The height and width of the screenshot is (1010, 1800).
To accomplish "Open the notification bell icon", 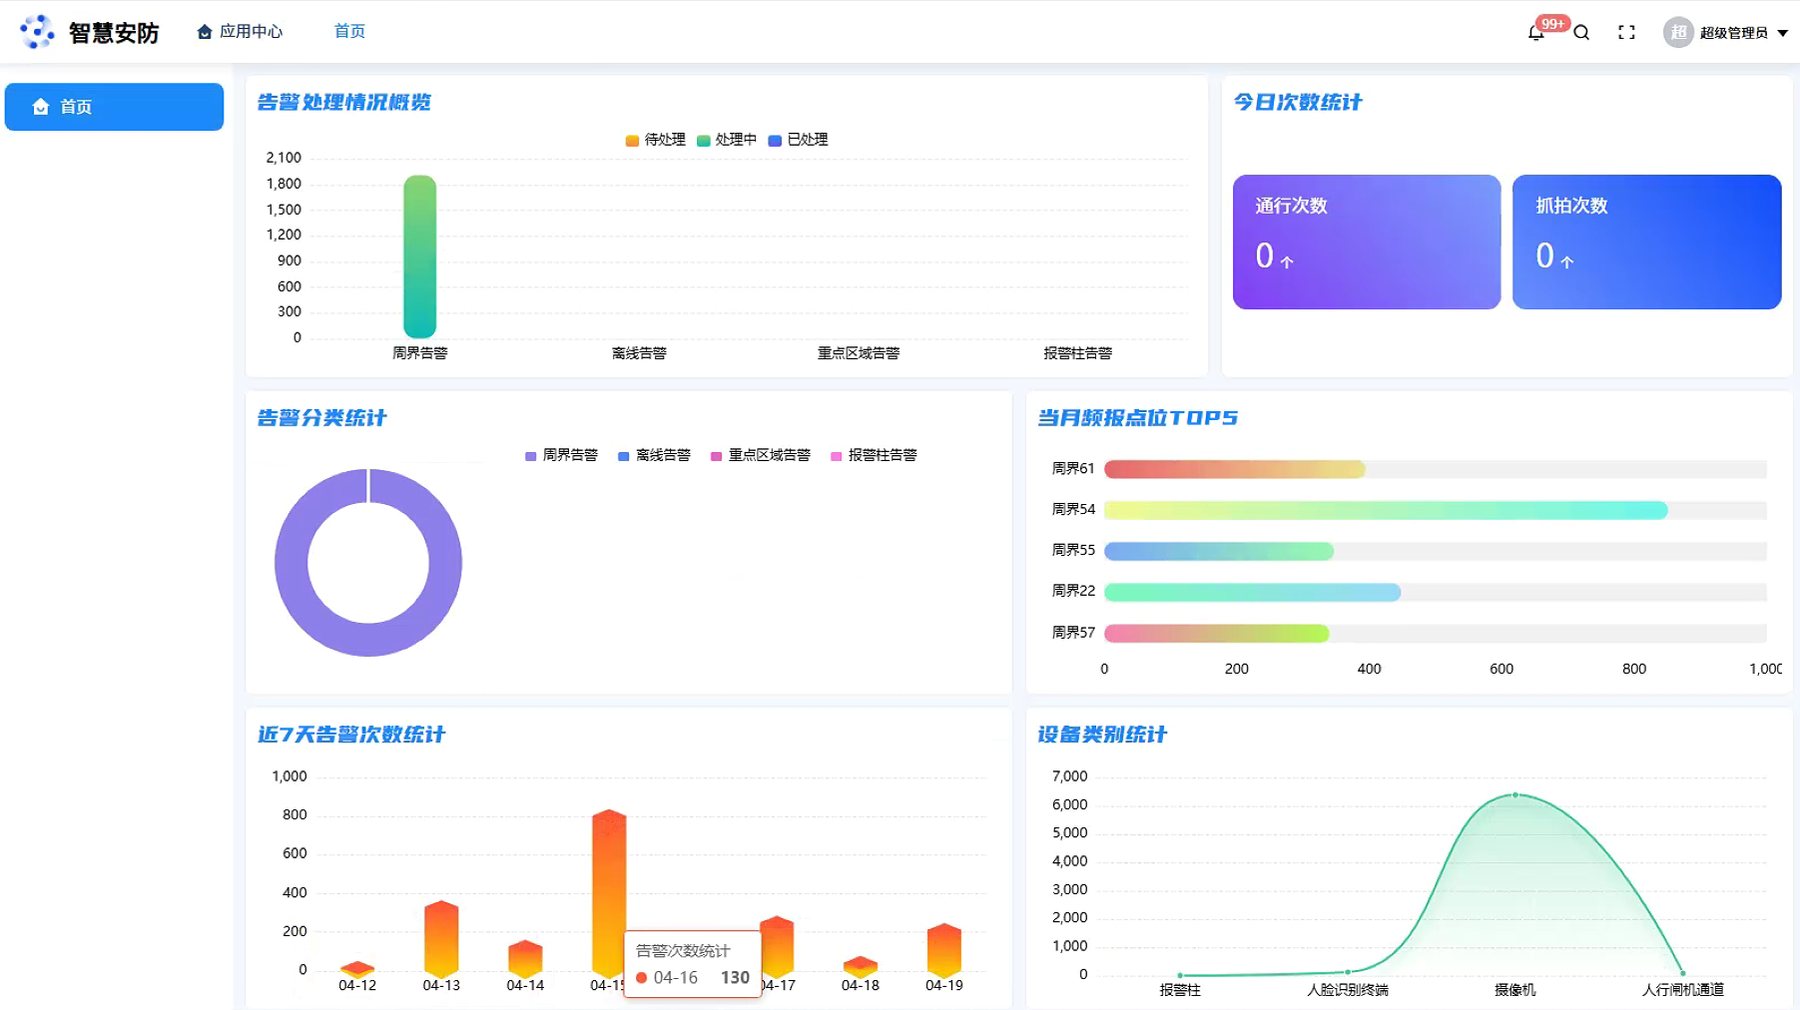I will 1536,33.
